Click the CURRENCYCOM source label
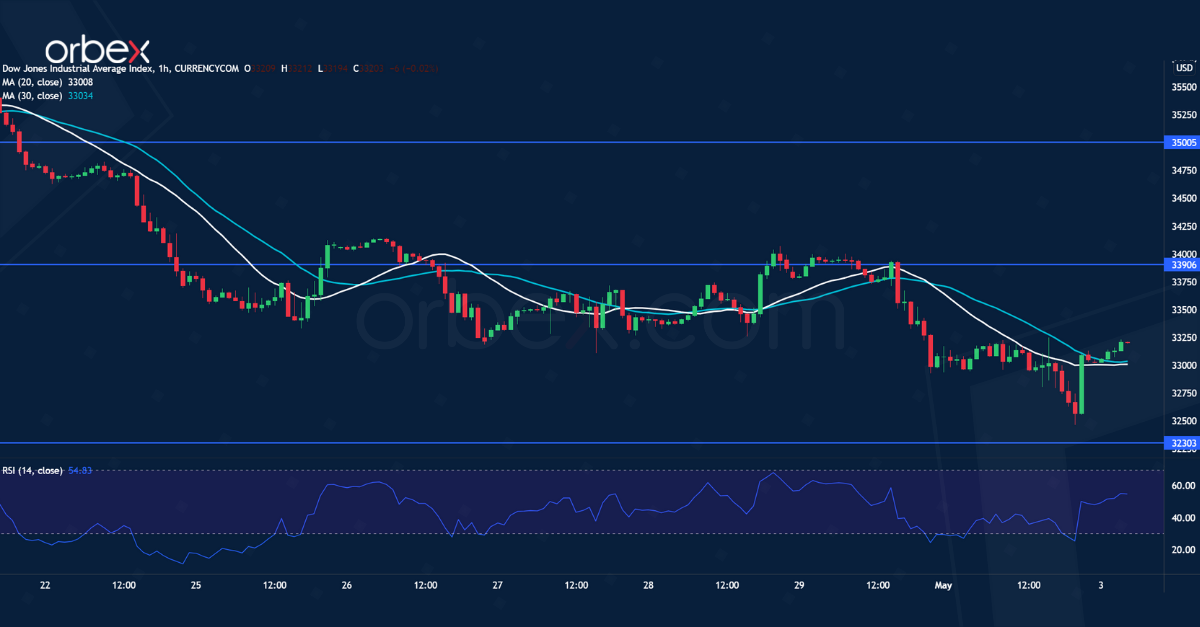Image resolution: width=1200 pixels, height=627 pixels. 203,69
